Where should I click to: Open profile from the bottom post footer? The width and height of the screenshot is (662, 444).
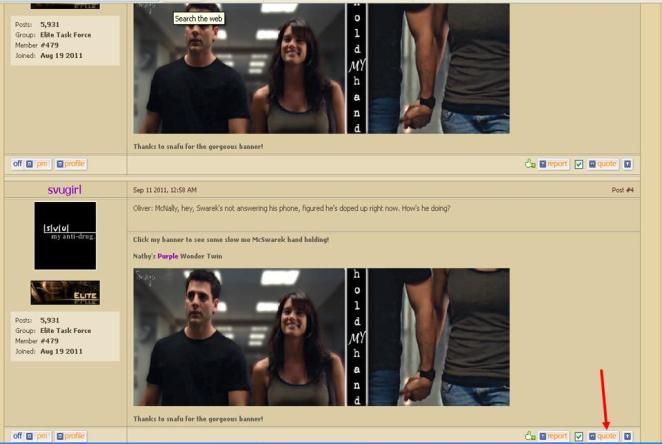71,436
